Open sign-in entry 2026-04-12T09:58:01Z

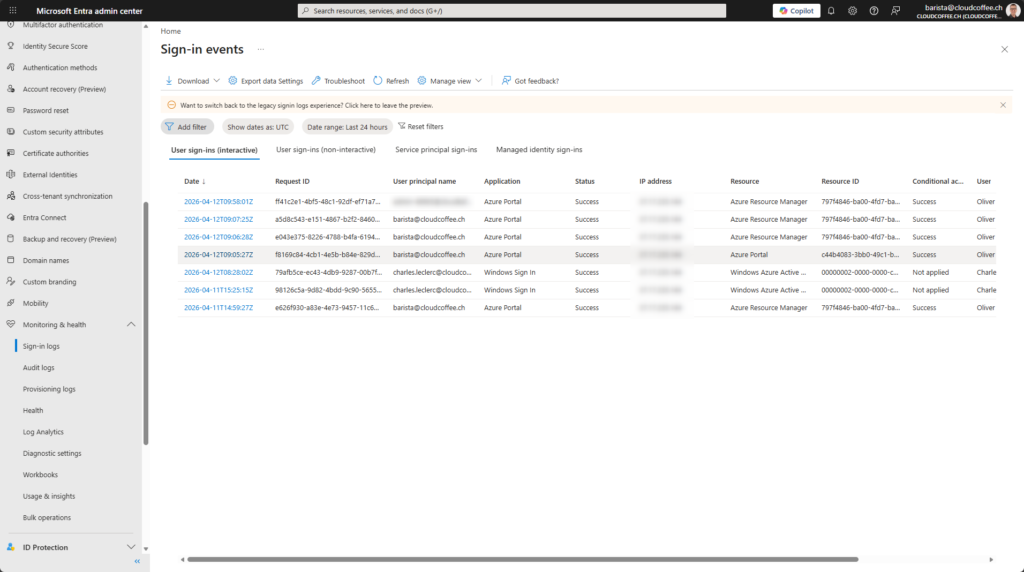218,202
